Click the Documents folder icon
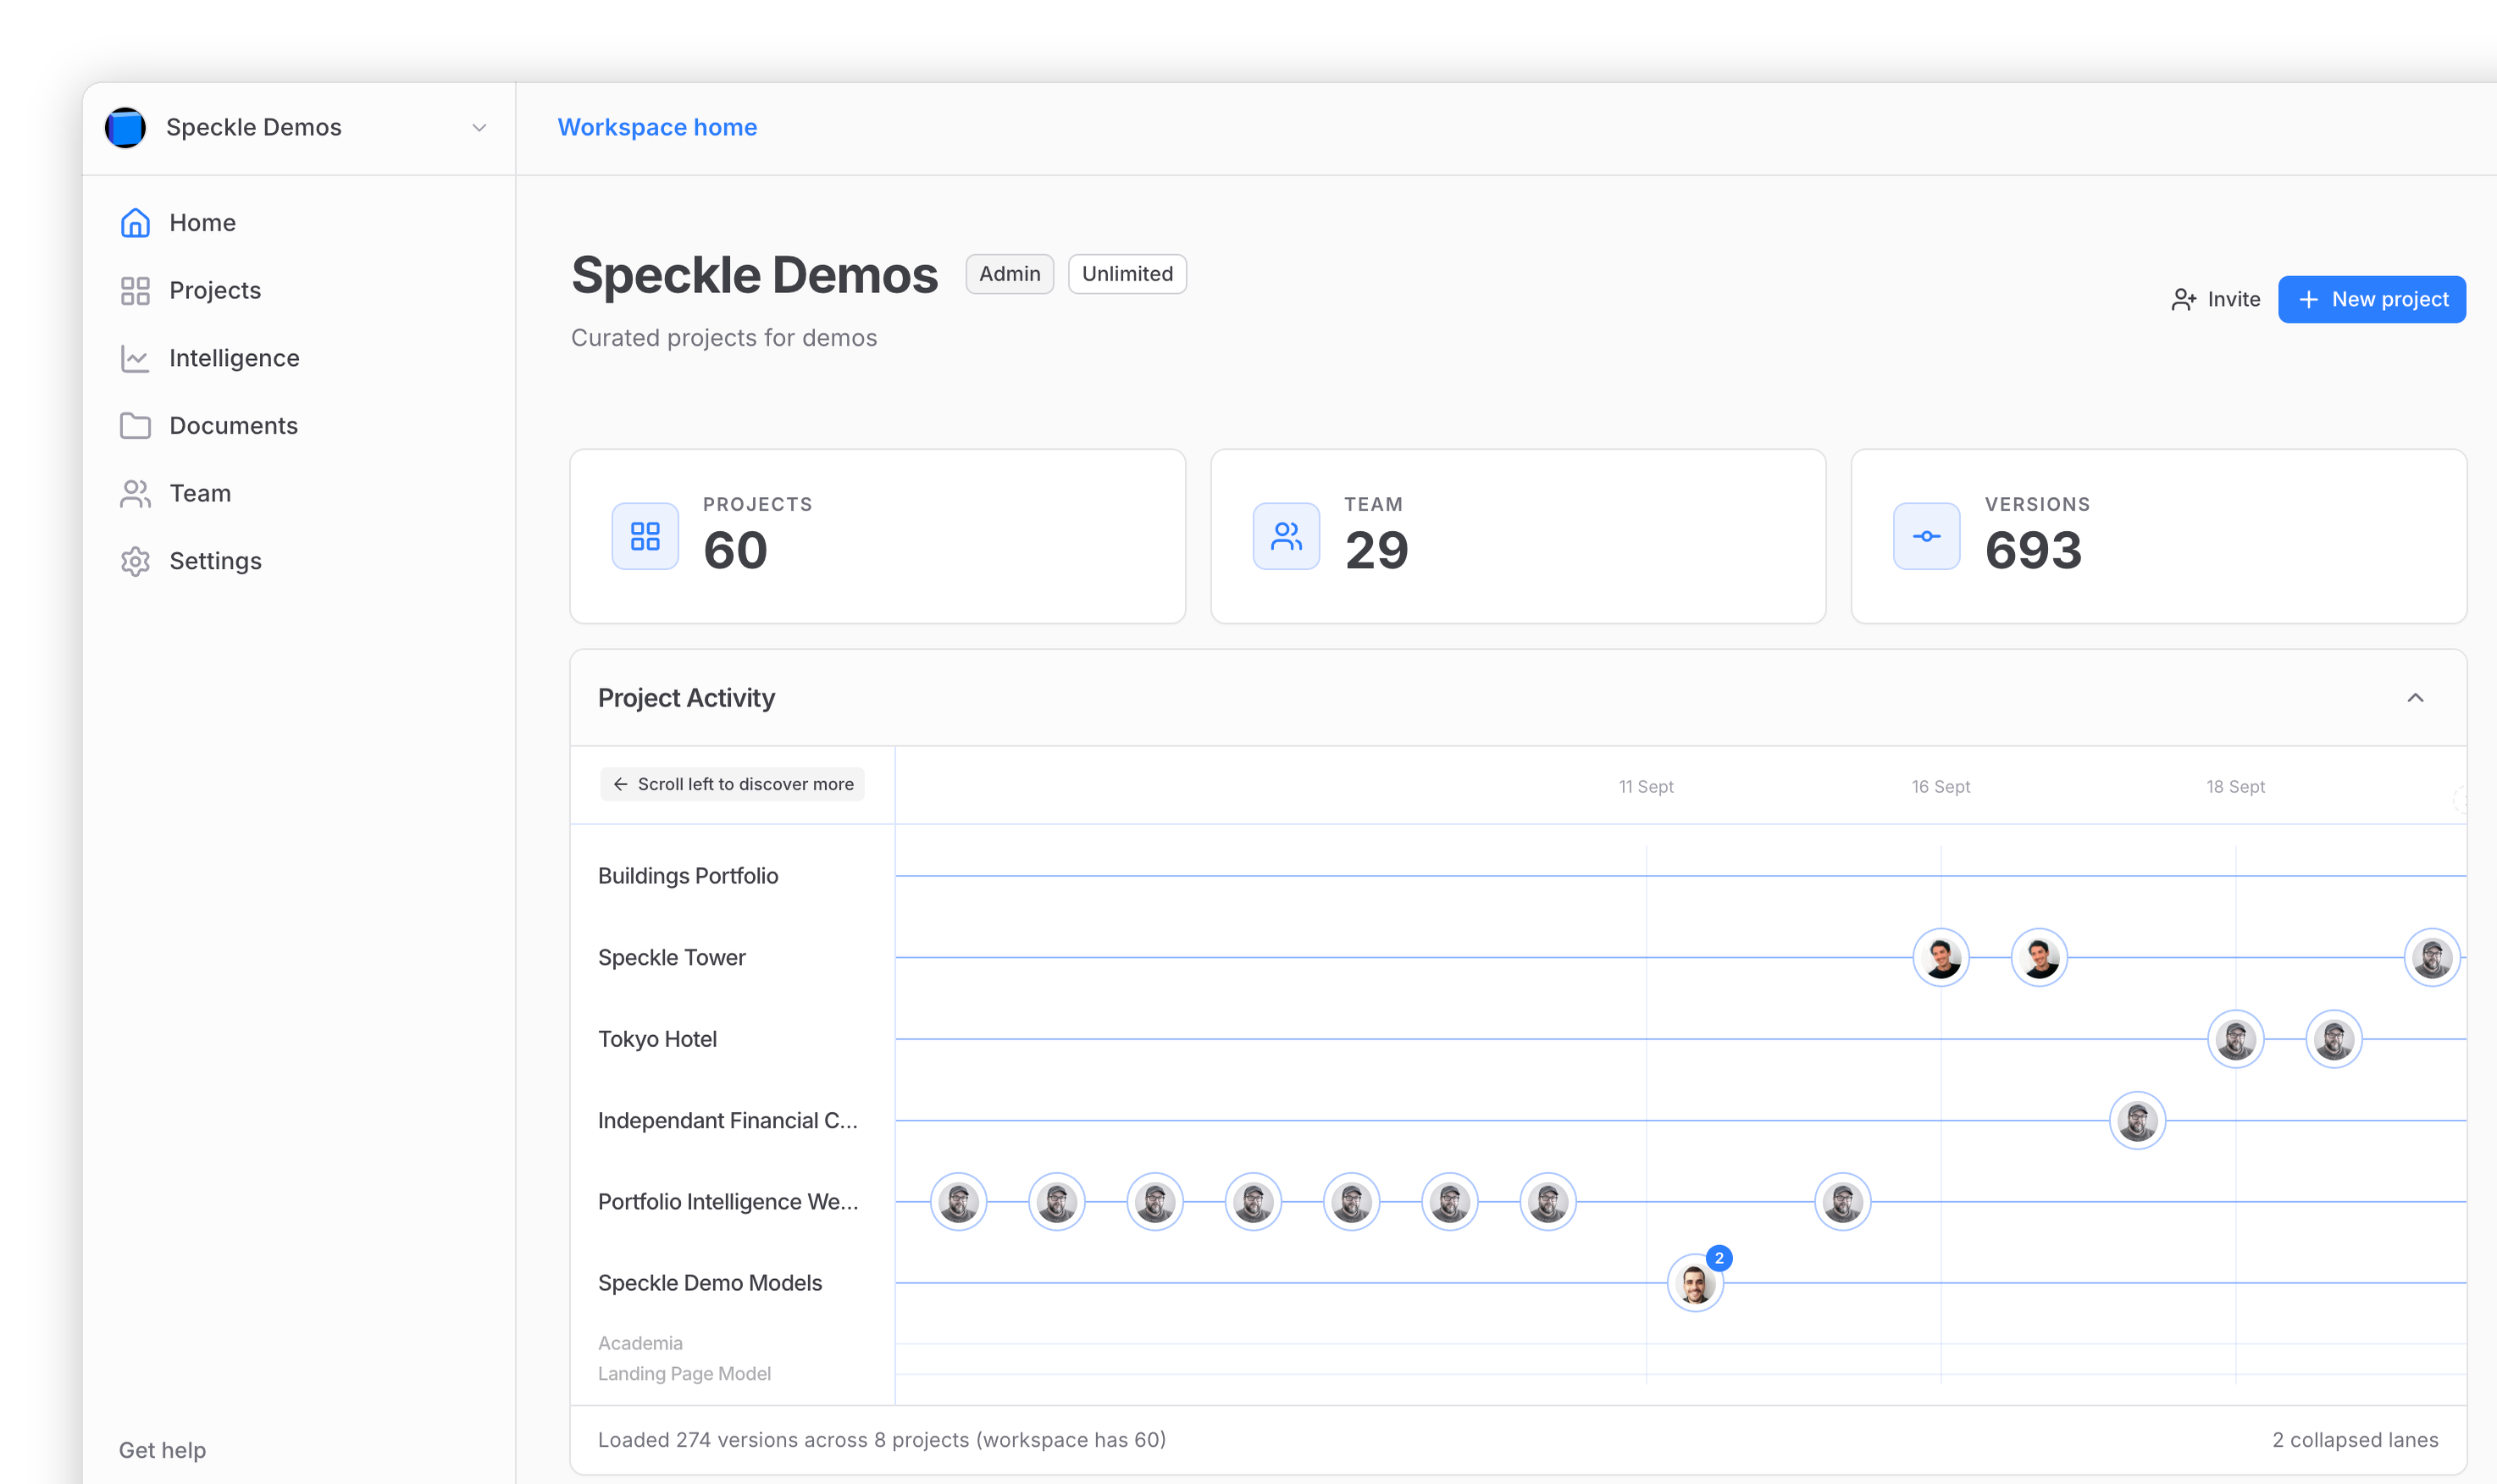The height and width of the screenshot is (1484, 2497). pos(135,426)
